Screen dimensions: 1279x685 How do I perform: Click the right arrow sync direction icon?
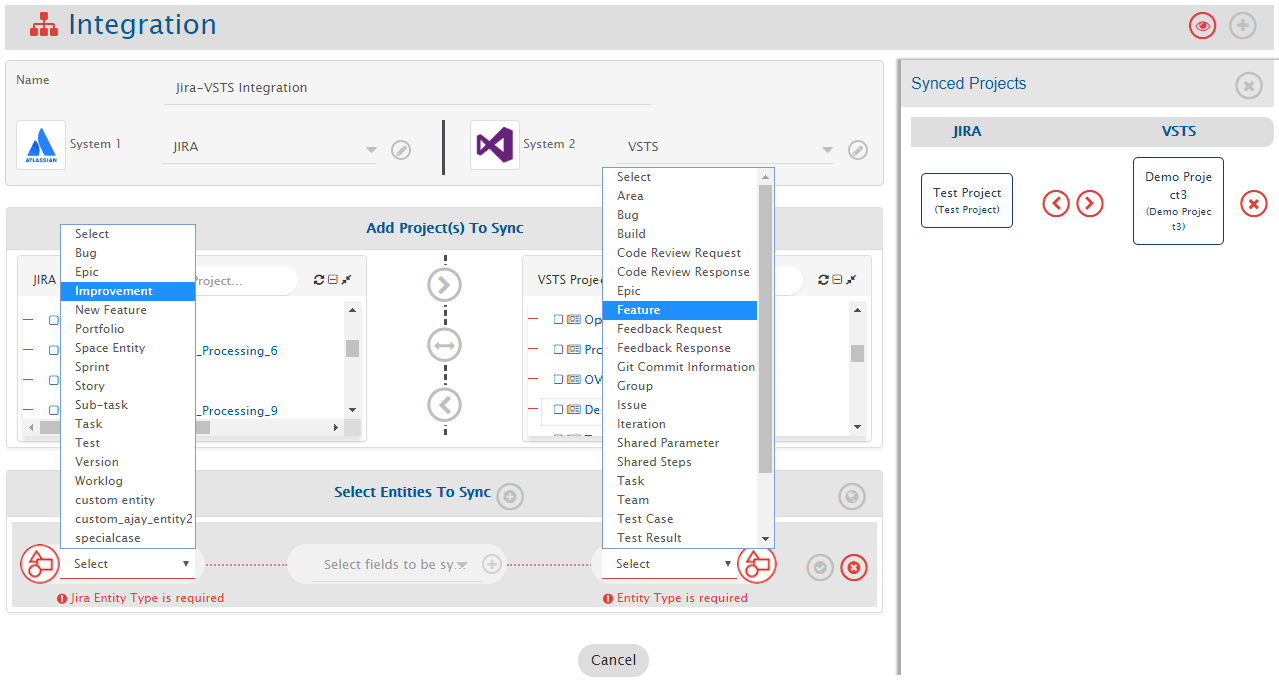(445, 285)
